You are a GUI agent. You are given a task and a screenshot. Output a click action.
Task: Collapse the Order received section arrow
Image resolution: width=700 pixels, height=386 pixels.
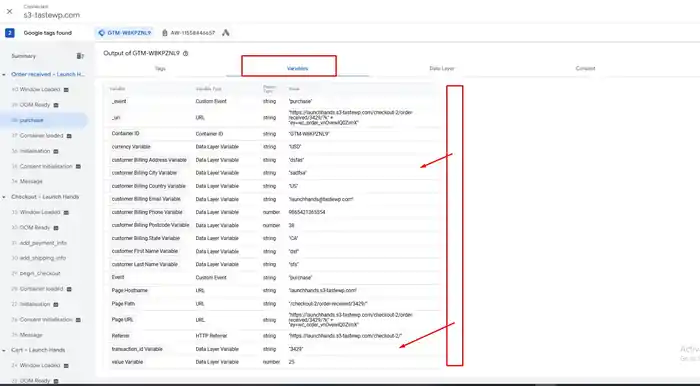click(x=4, y=75)
